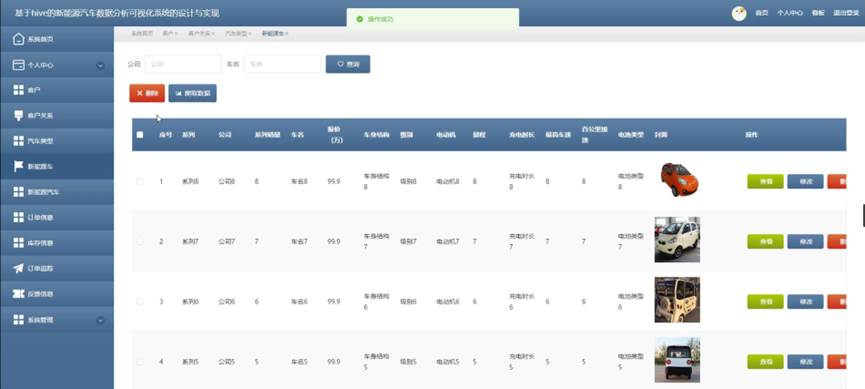Click the 系列5 cell in row 4
The width and height of the screenshot is (865, 389).
[x=190, y=361]
